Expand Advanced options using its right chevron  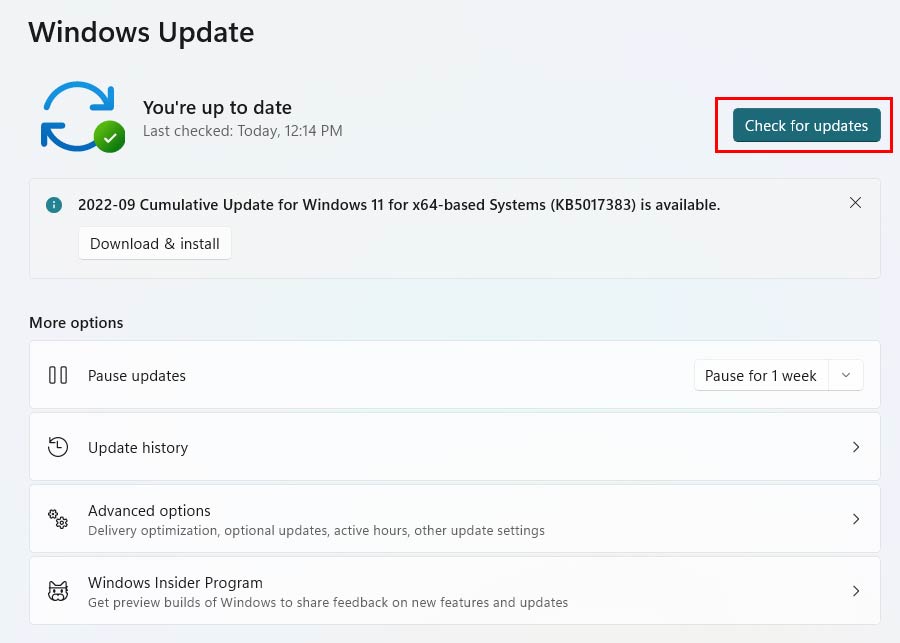[x=856, y=519]
